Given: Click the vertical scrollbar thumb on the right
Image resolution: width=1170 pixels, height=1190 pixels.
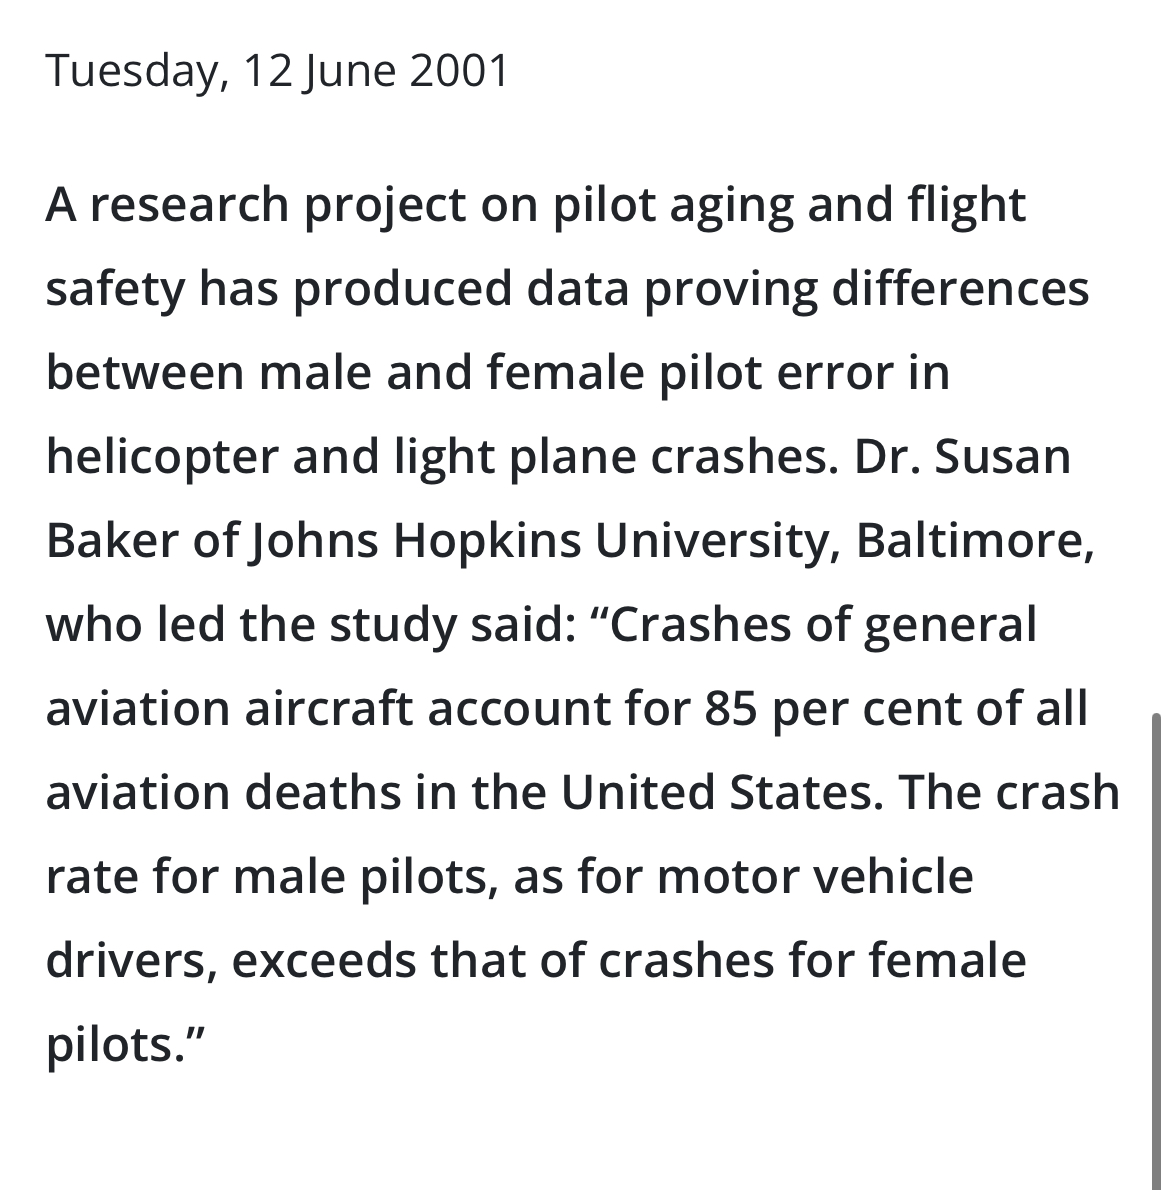Looking at the screenshot, I should click(x=1156, y=951).
